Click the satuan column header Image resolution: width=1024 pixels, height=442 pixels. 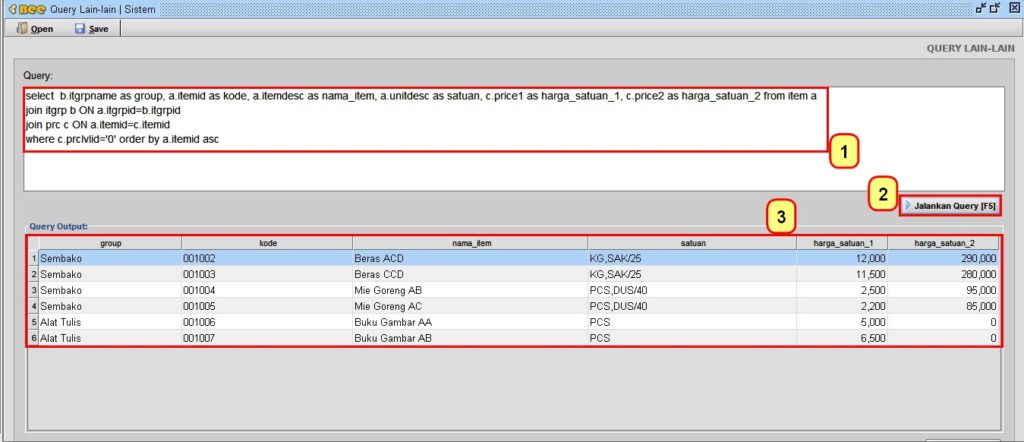tap(692, 243)
